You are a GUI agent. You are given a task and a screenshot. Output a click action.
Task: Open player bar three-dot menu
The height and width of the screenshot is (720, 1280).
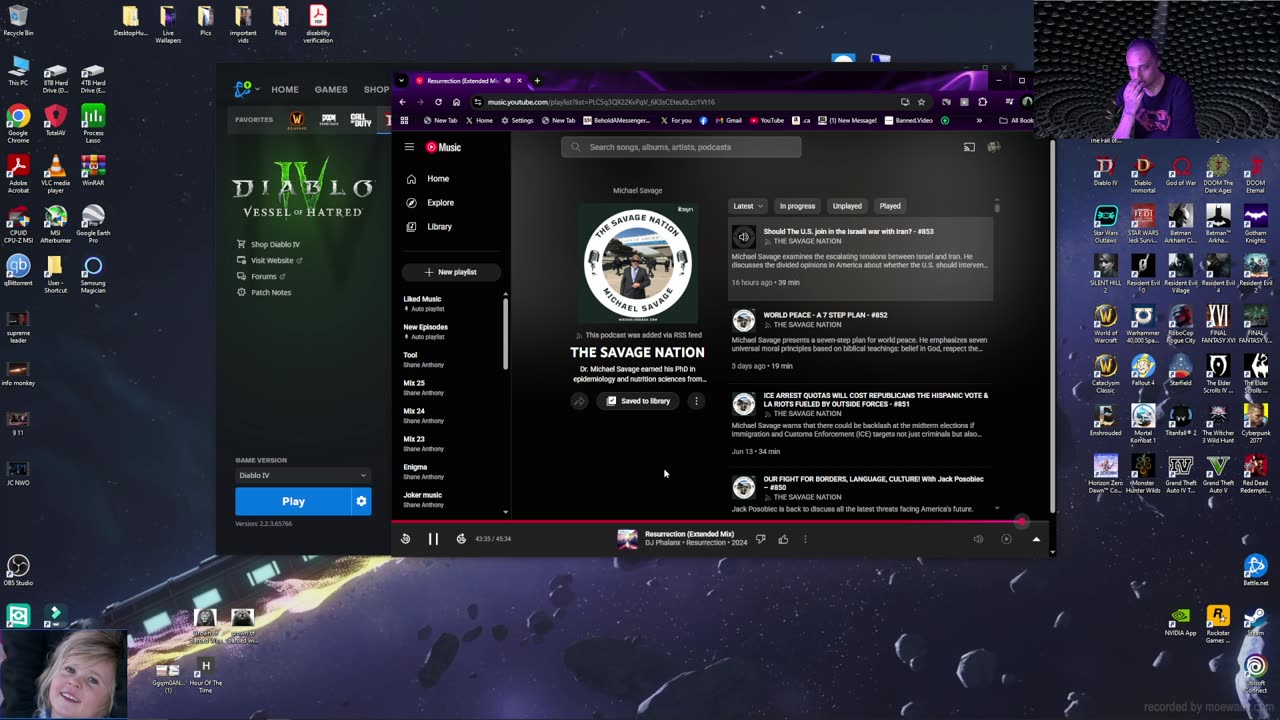tap(805, 539)
